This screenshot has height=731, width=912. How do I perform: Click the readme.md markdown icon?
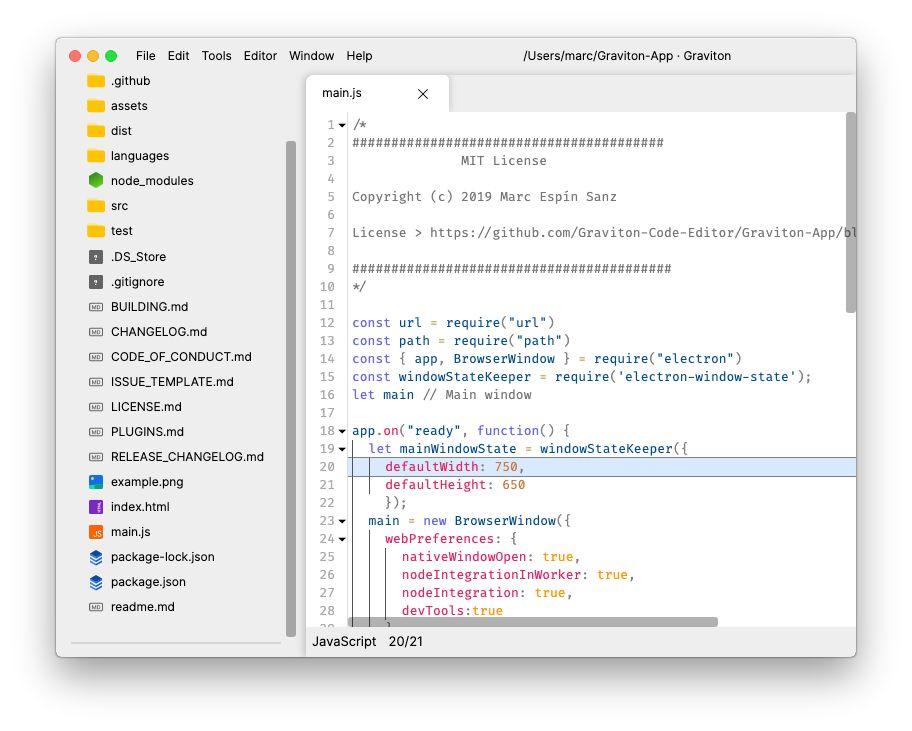[x=96, y=607]
